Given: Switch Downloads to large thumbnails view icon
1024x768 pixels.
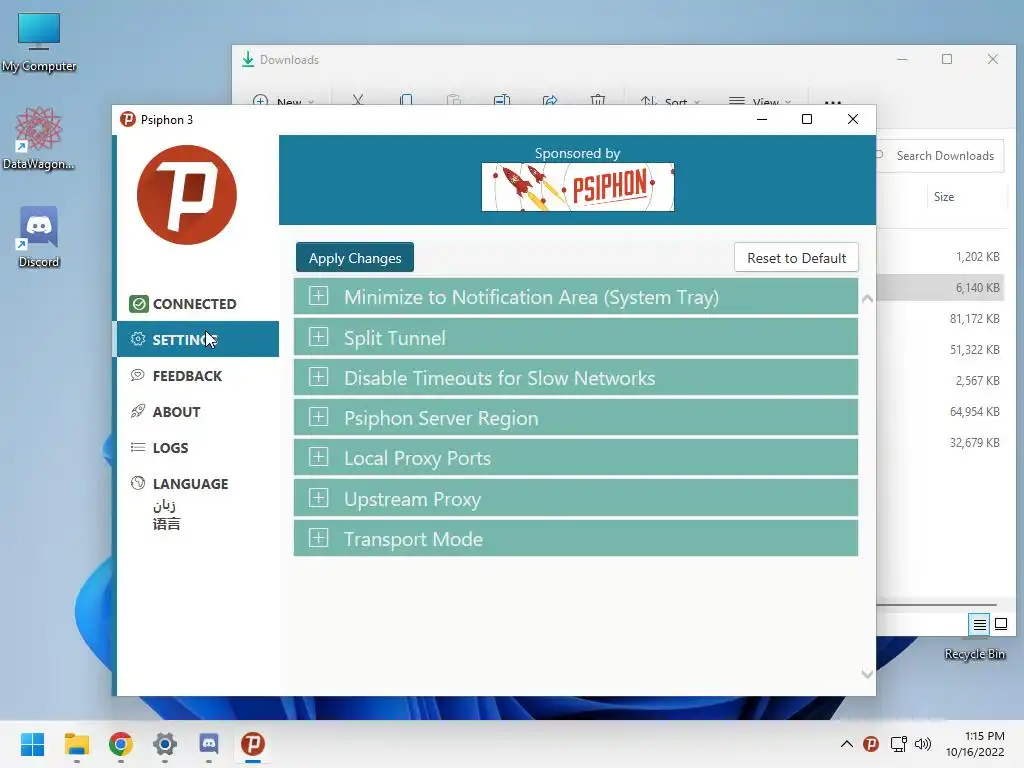Looking at the screenshot, I should pyautogui.click(x=1000, y=624).
